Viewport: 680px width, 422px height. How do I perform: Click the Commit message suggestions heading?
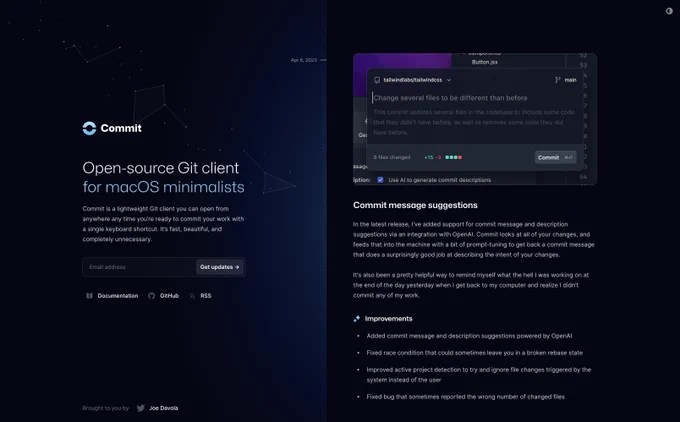pos(415,205)
